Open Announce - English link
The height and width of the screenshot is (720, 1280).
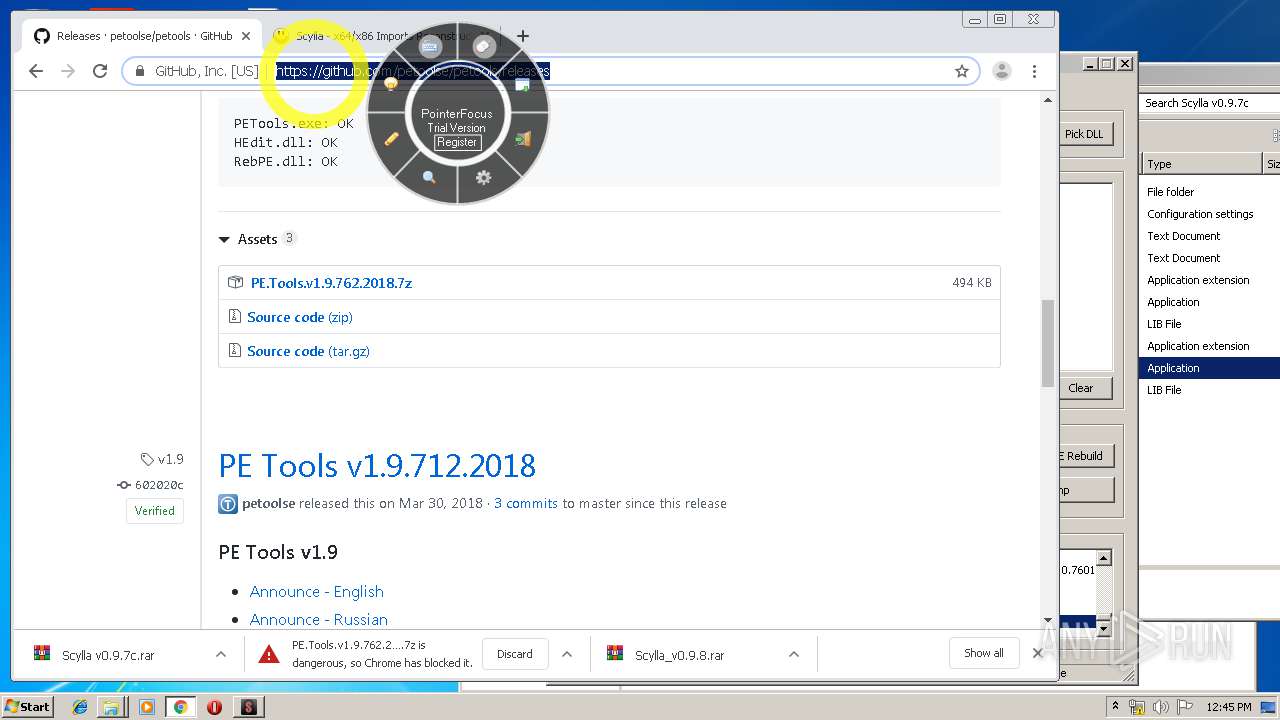[x=317, y=592]
